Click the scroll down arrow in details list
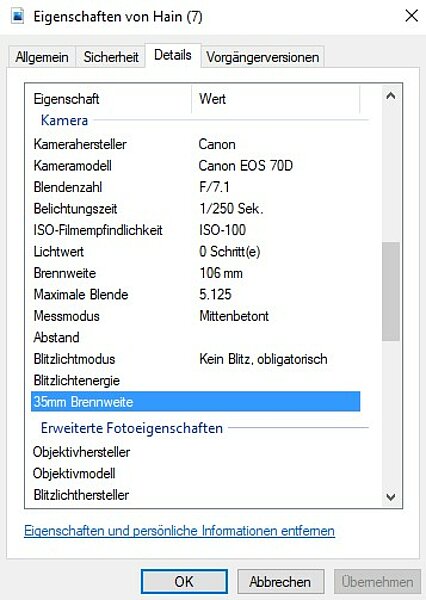Image resolution: width=426 pixels, height=600 pixels. [391, 497]
